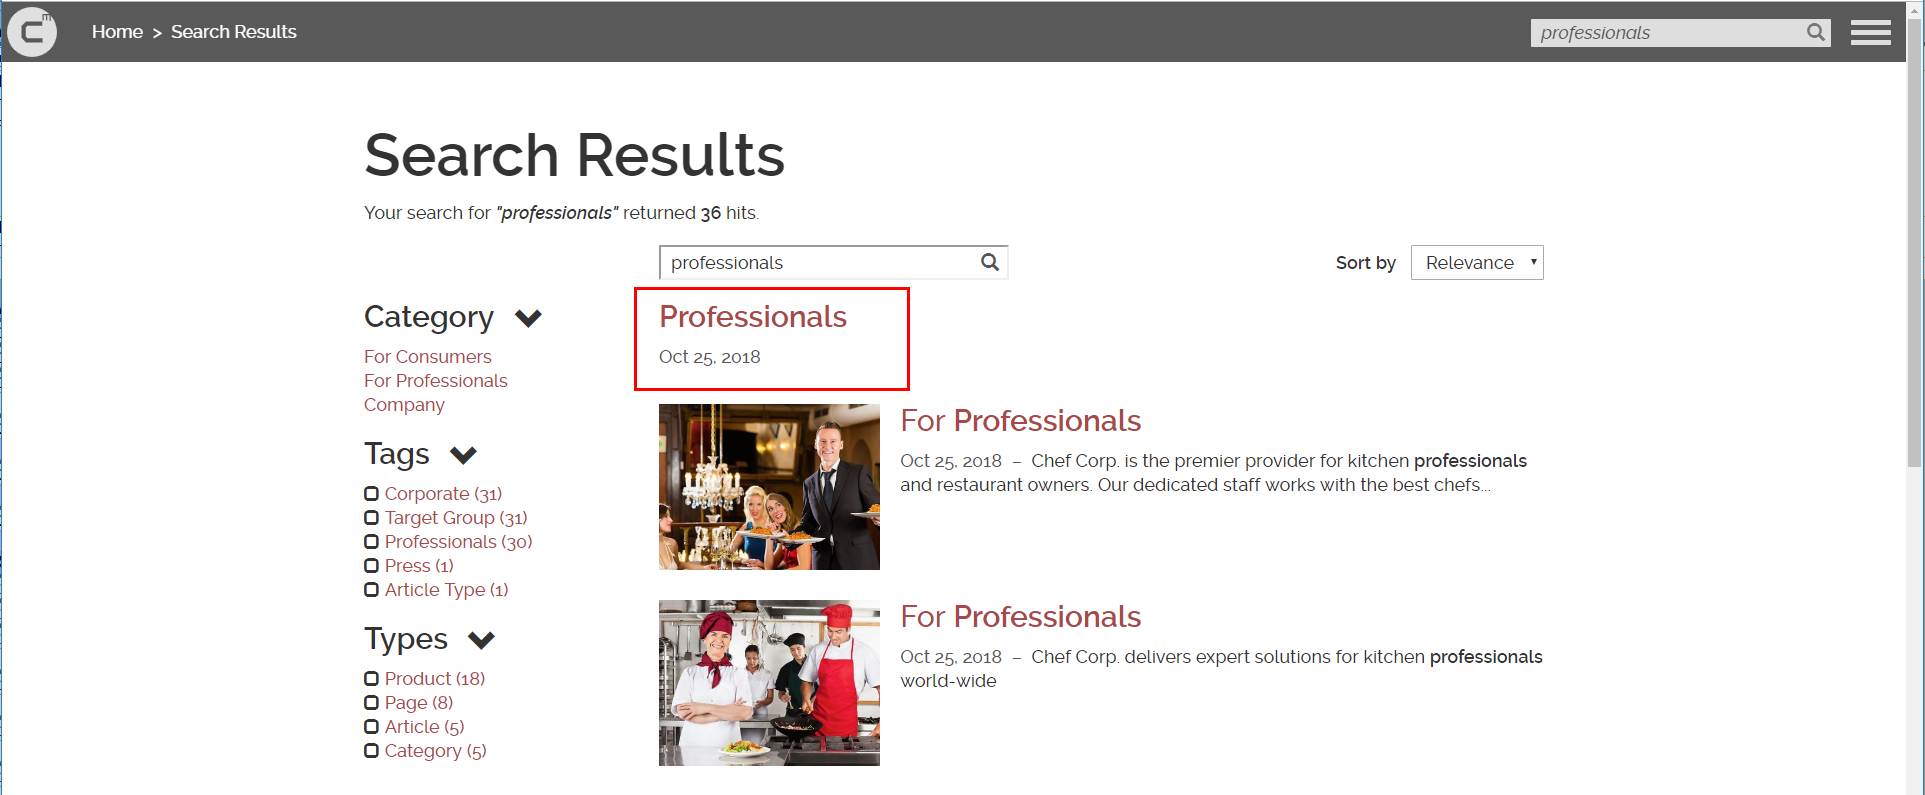Image resolution: width=1925 pixels, height=795 pixels.
Task: Check the Article (5) type checkbox
Action: tap(371, 727)
